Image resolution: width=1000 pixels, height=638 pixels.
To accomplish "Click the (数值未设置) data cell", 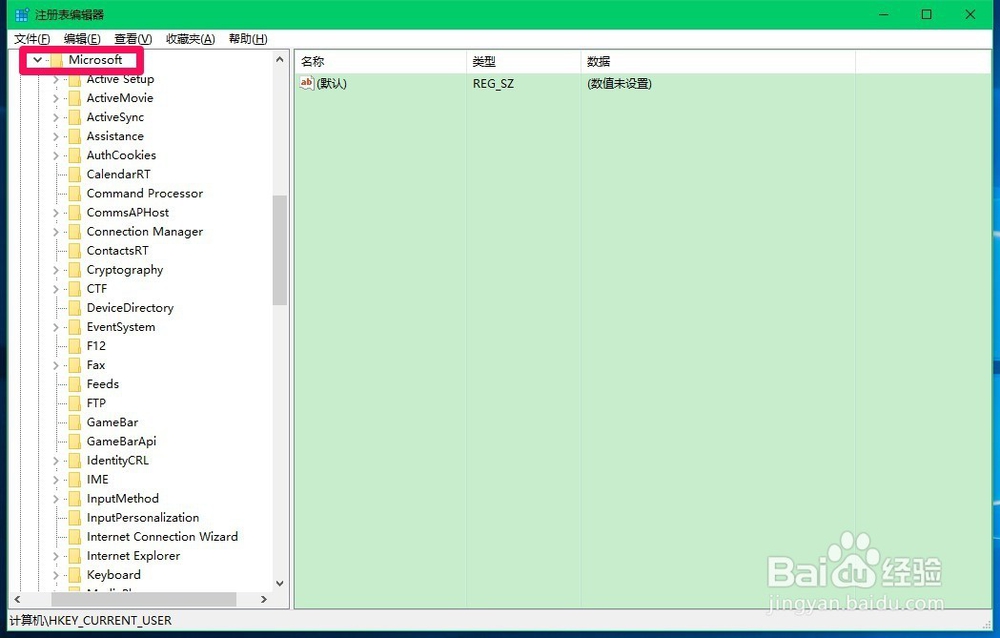I will (x=619, y=84).
